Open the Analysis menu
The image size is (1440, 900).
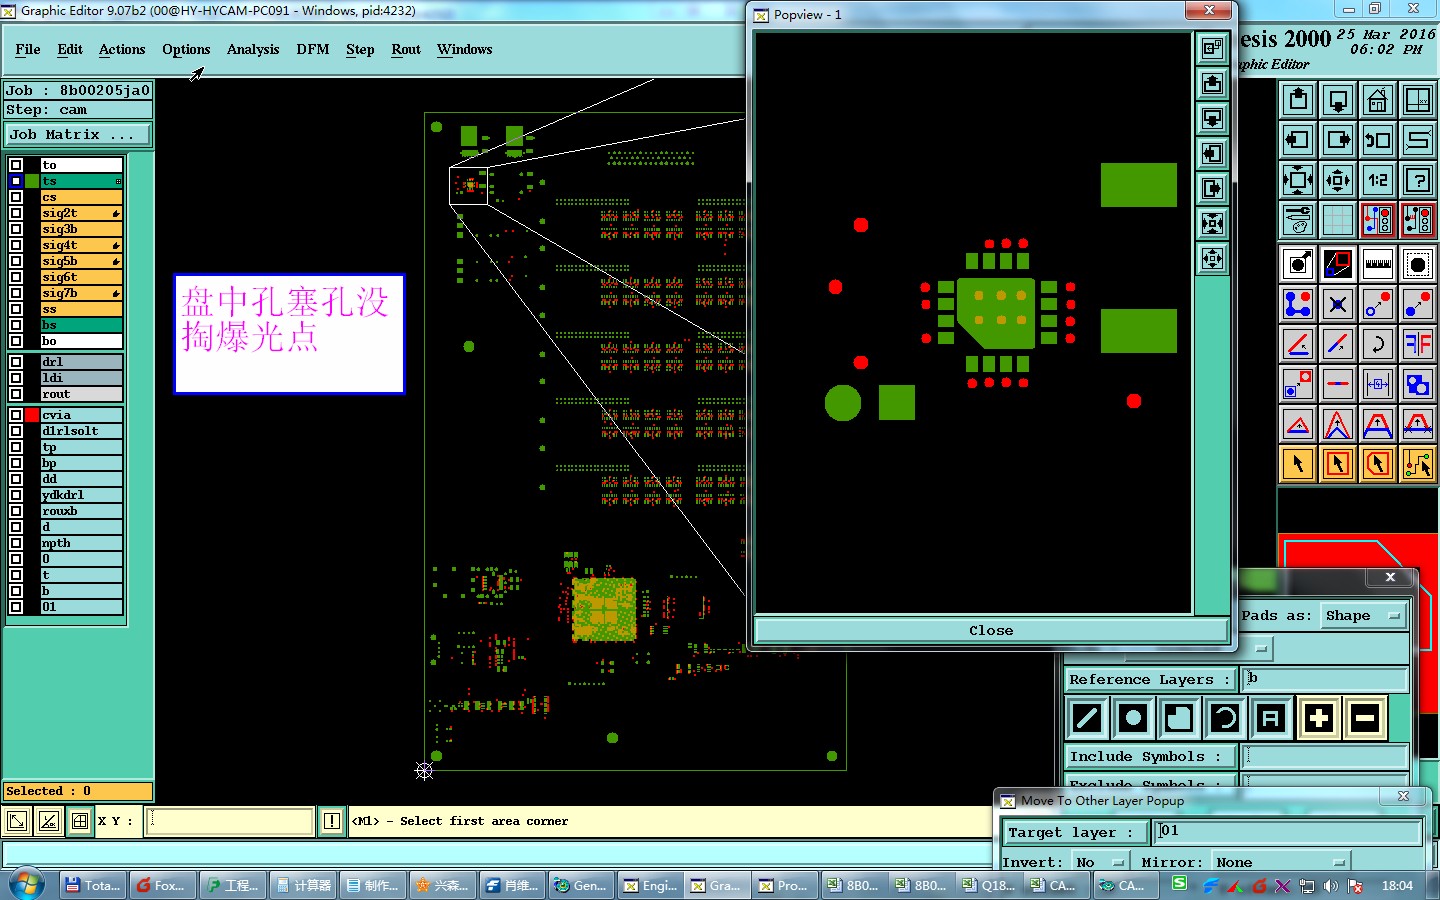coord(253,49)
